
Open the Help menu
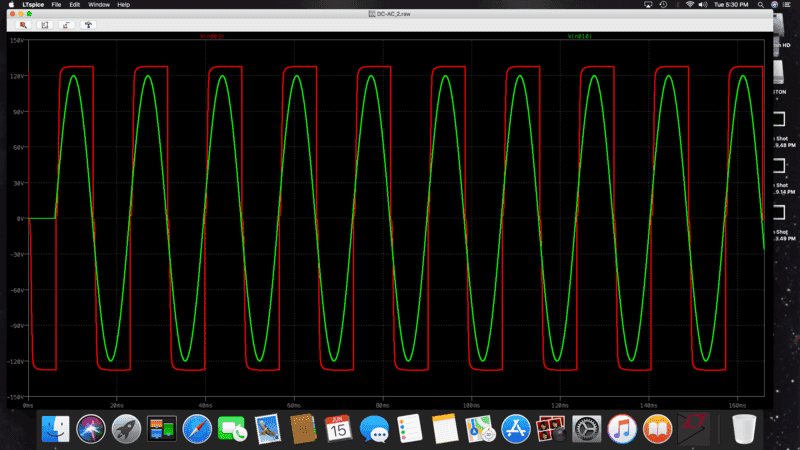[x=124, y=5]
